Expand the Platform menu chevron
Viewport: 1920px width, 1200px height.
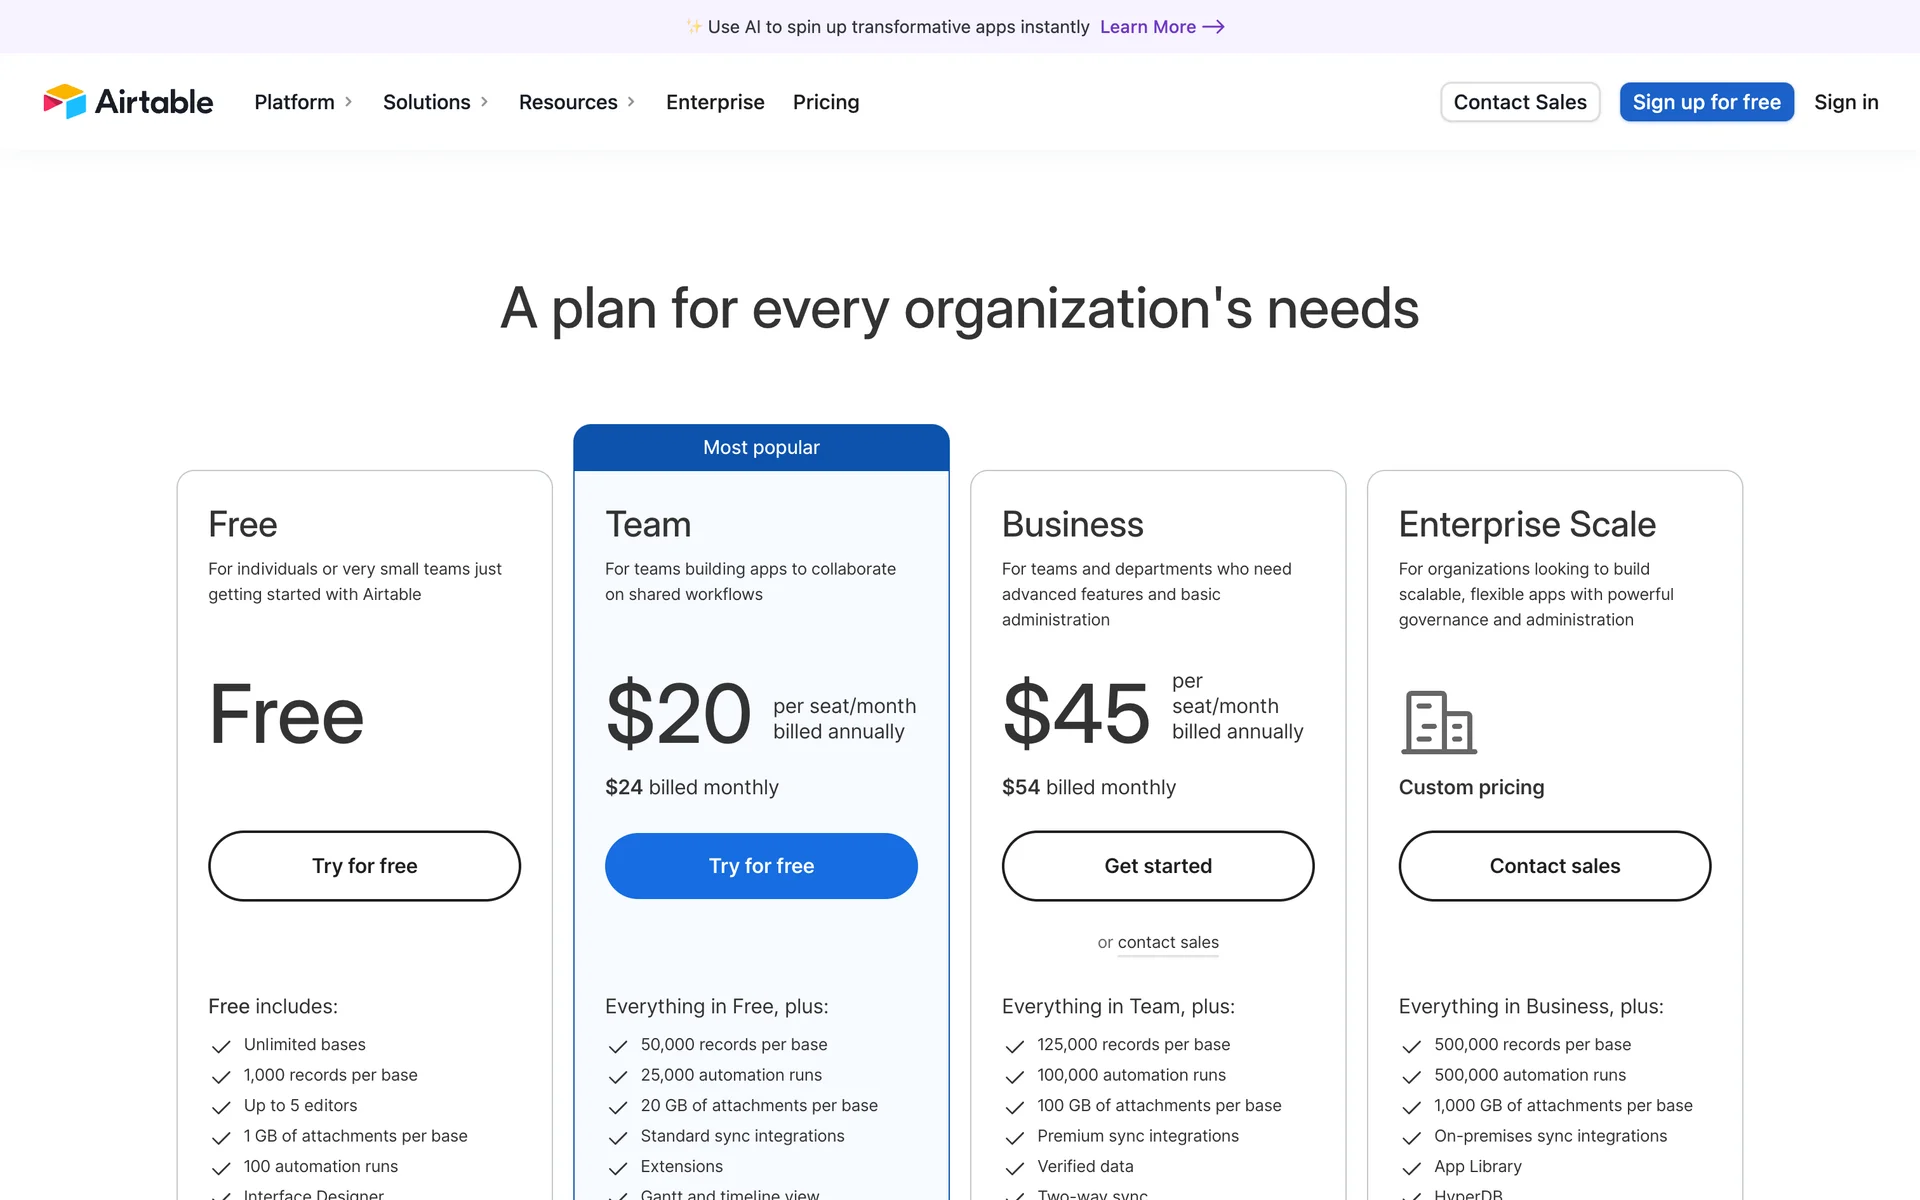tap(348, 102)
